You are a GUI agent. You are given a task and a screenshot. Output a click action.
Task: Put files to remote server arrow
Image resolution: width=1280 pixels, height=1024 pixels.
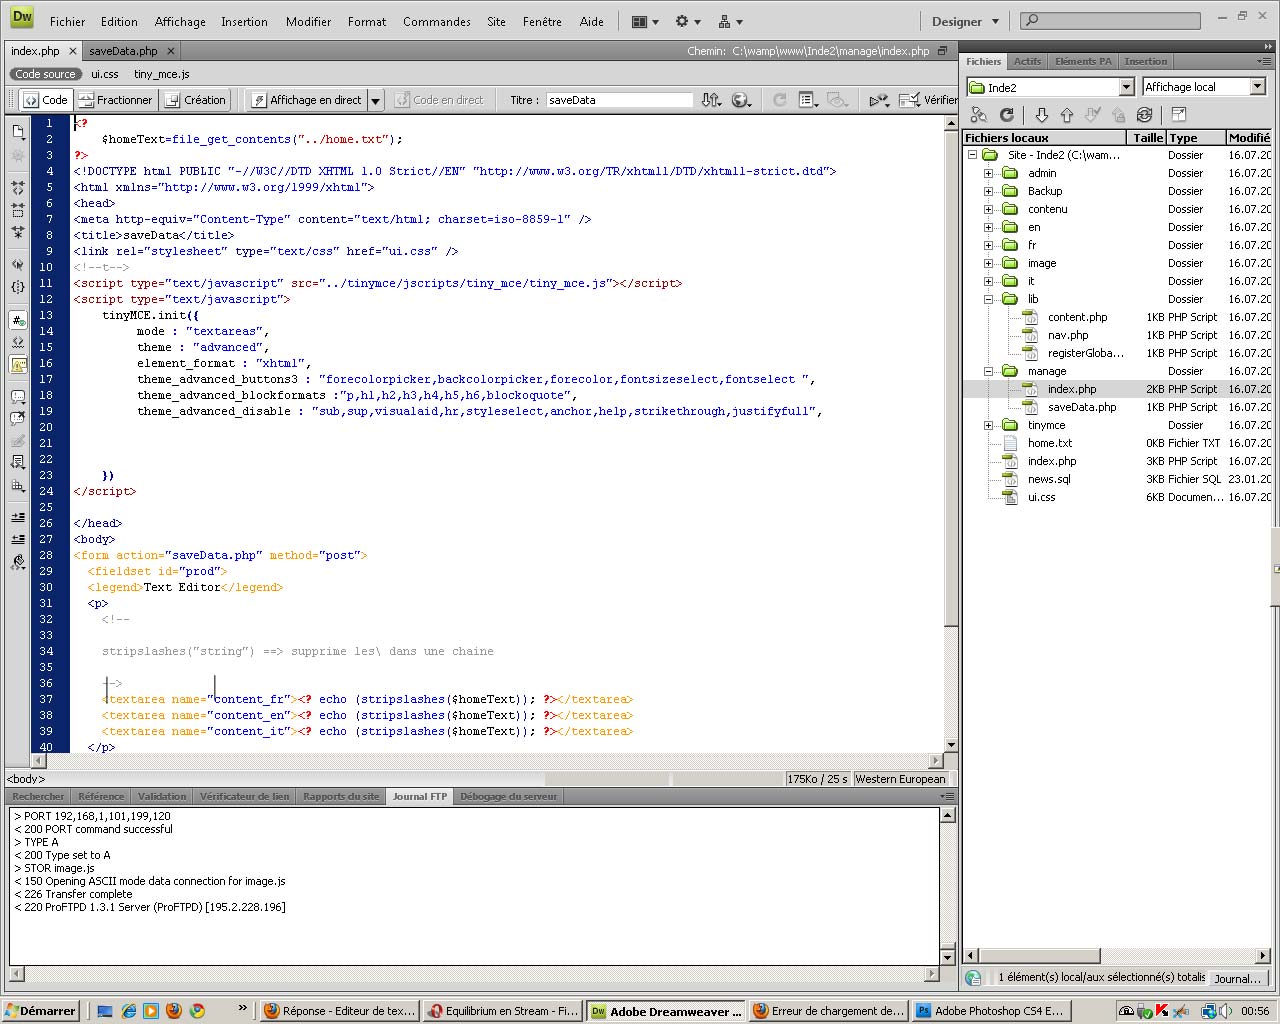coord(1067,115)
